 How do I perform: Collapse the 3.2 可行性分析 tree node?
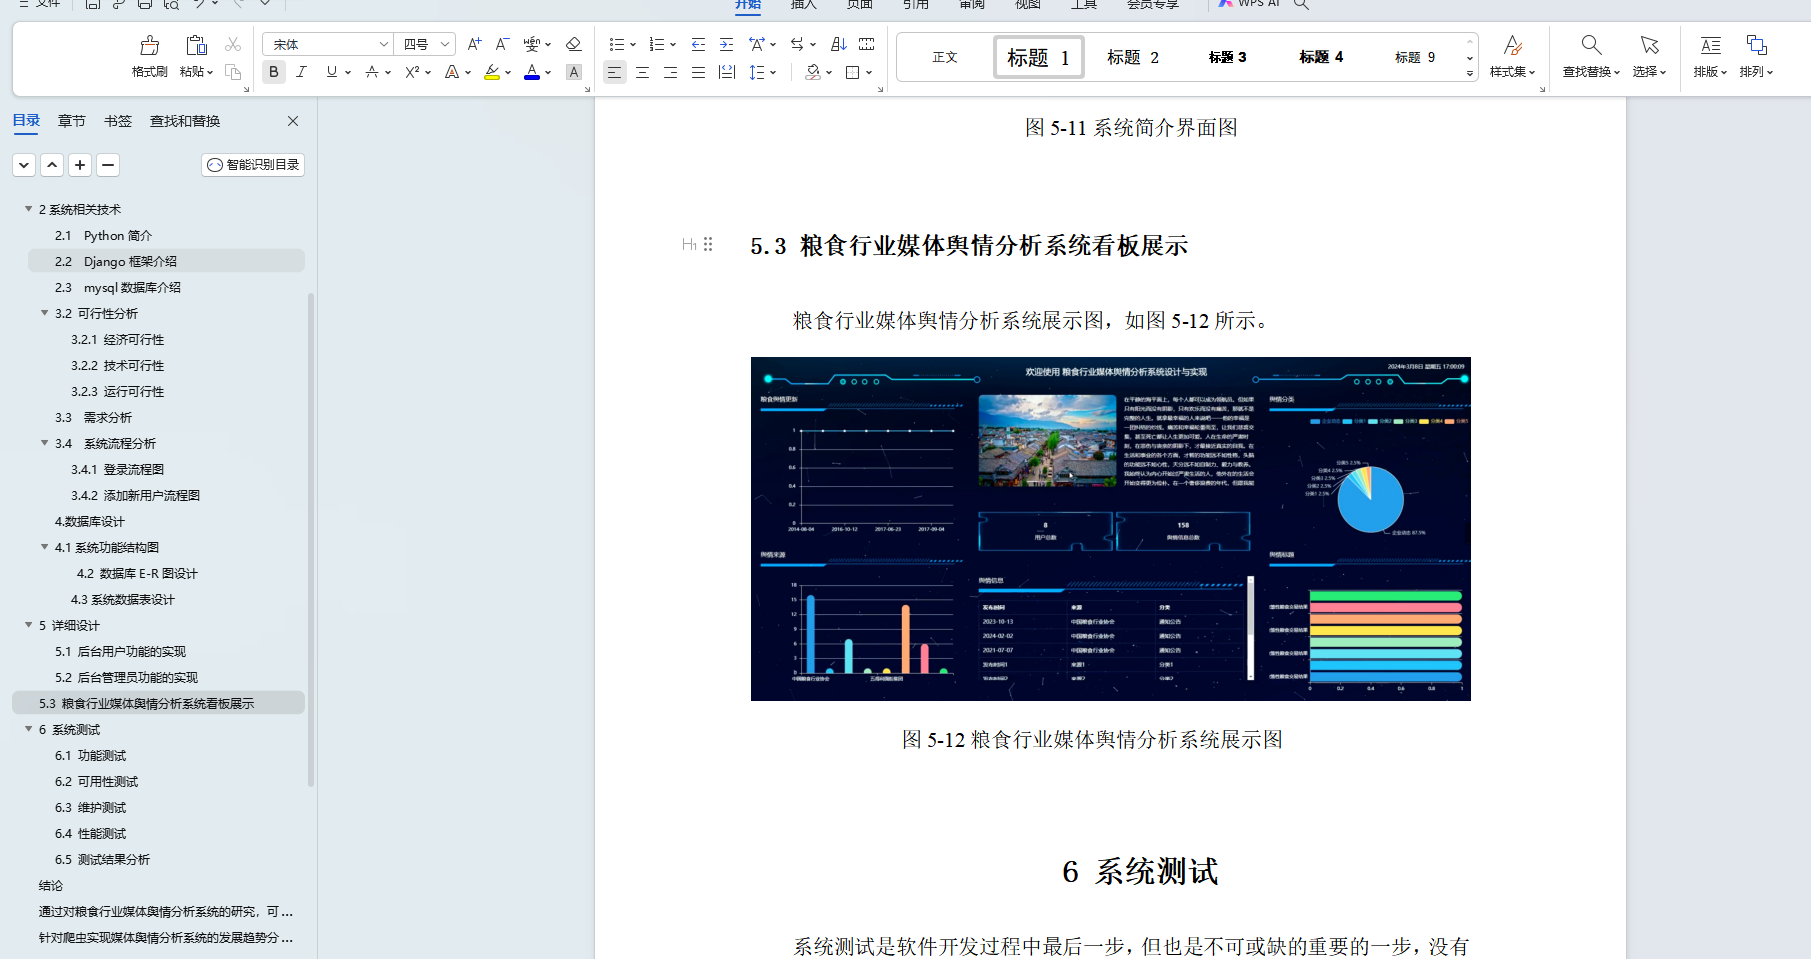point(44,313)
